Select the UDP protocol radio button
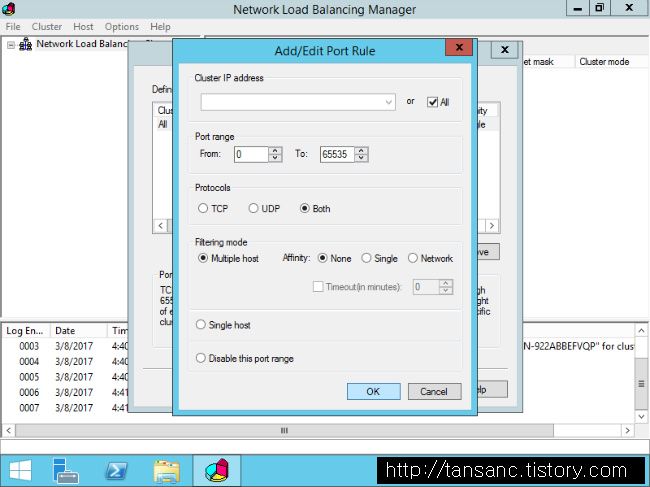 pos(253,208)
